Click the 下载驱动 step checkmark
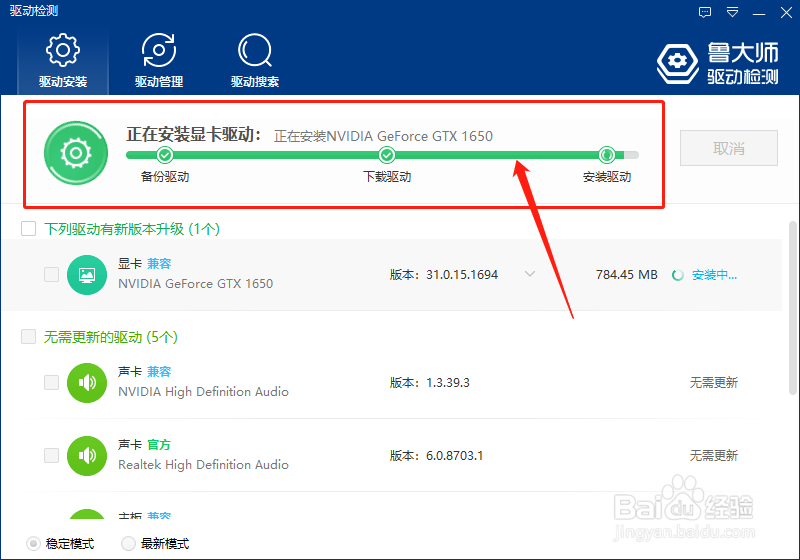Viewport: 800px width, 560px height. (387, 154)
